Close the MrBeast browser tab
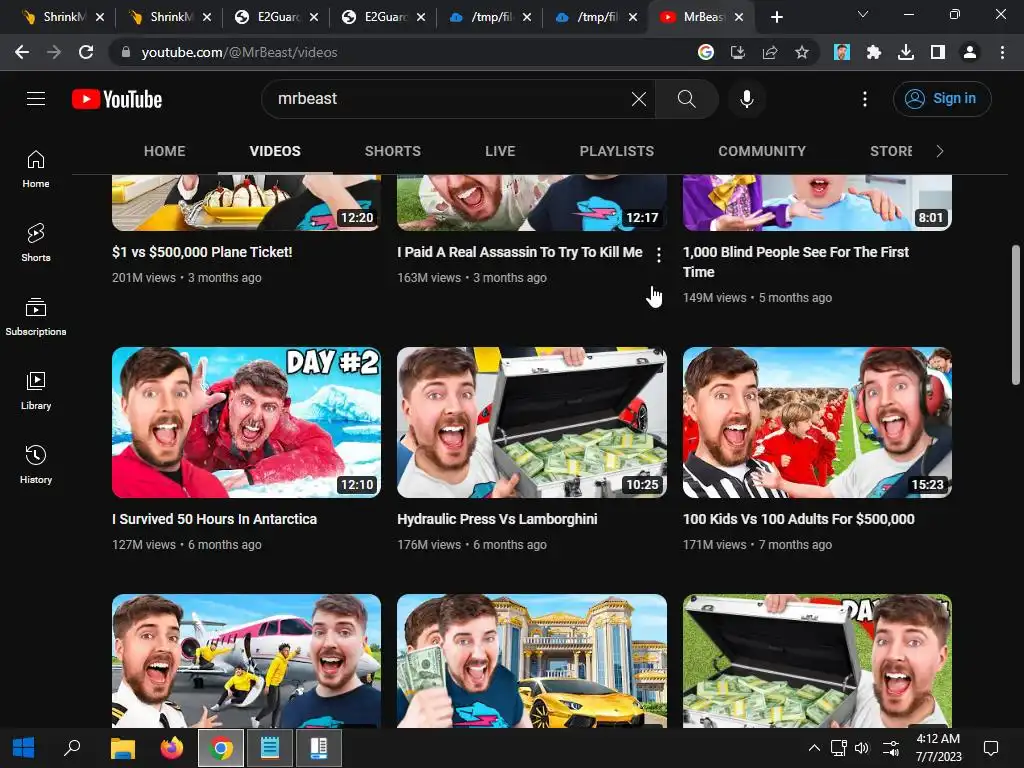Screen dimensions: 1024x768 tap(739, 17)
